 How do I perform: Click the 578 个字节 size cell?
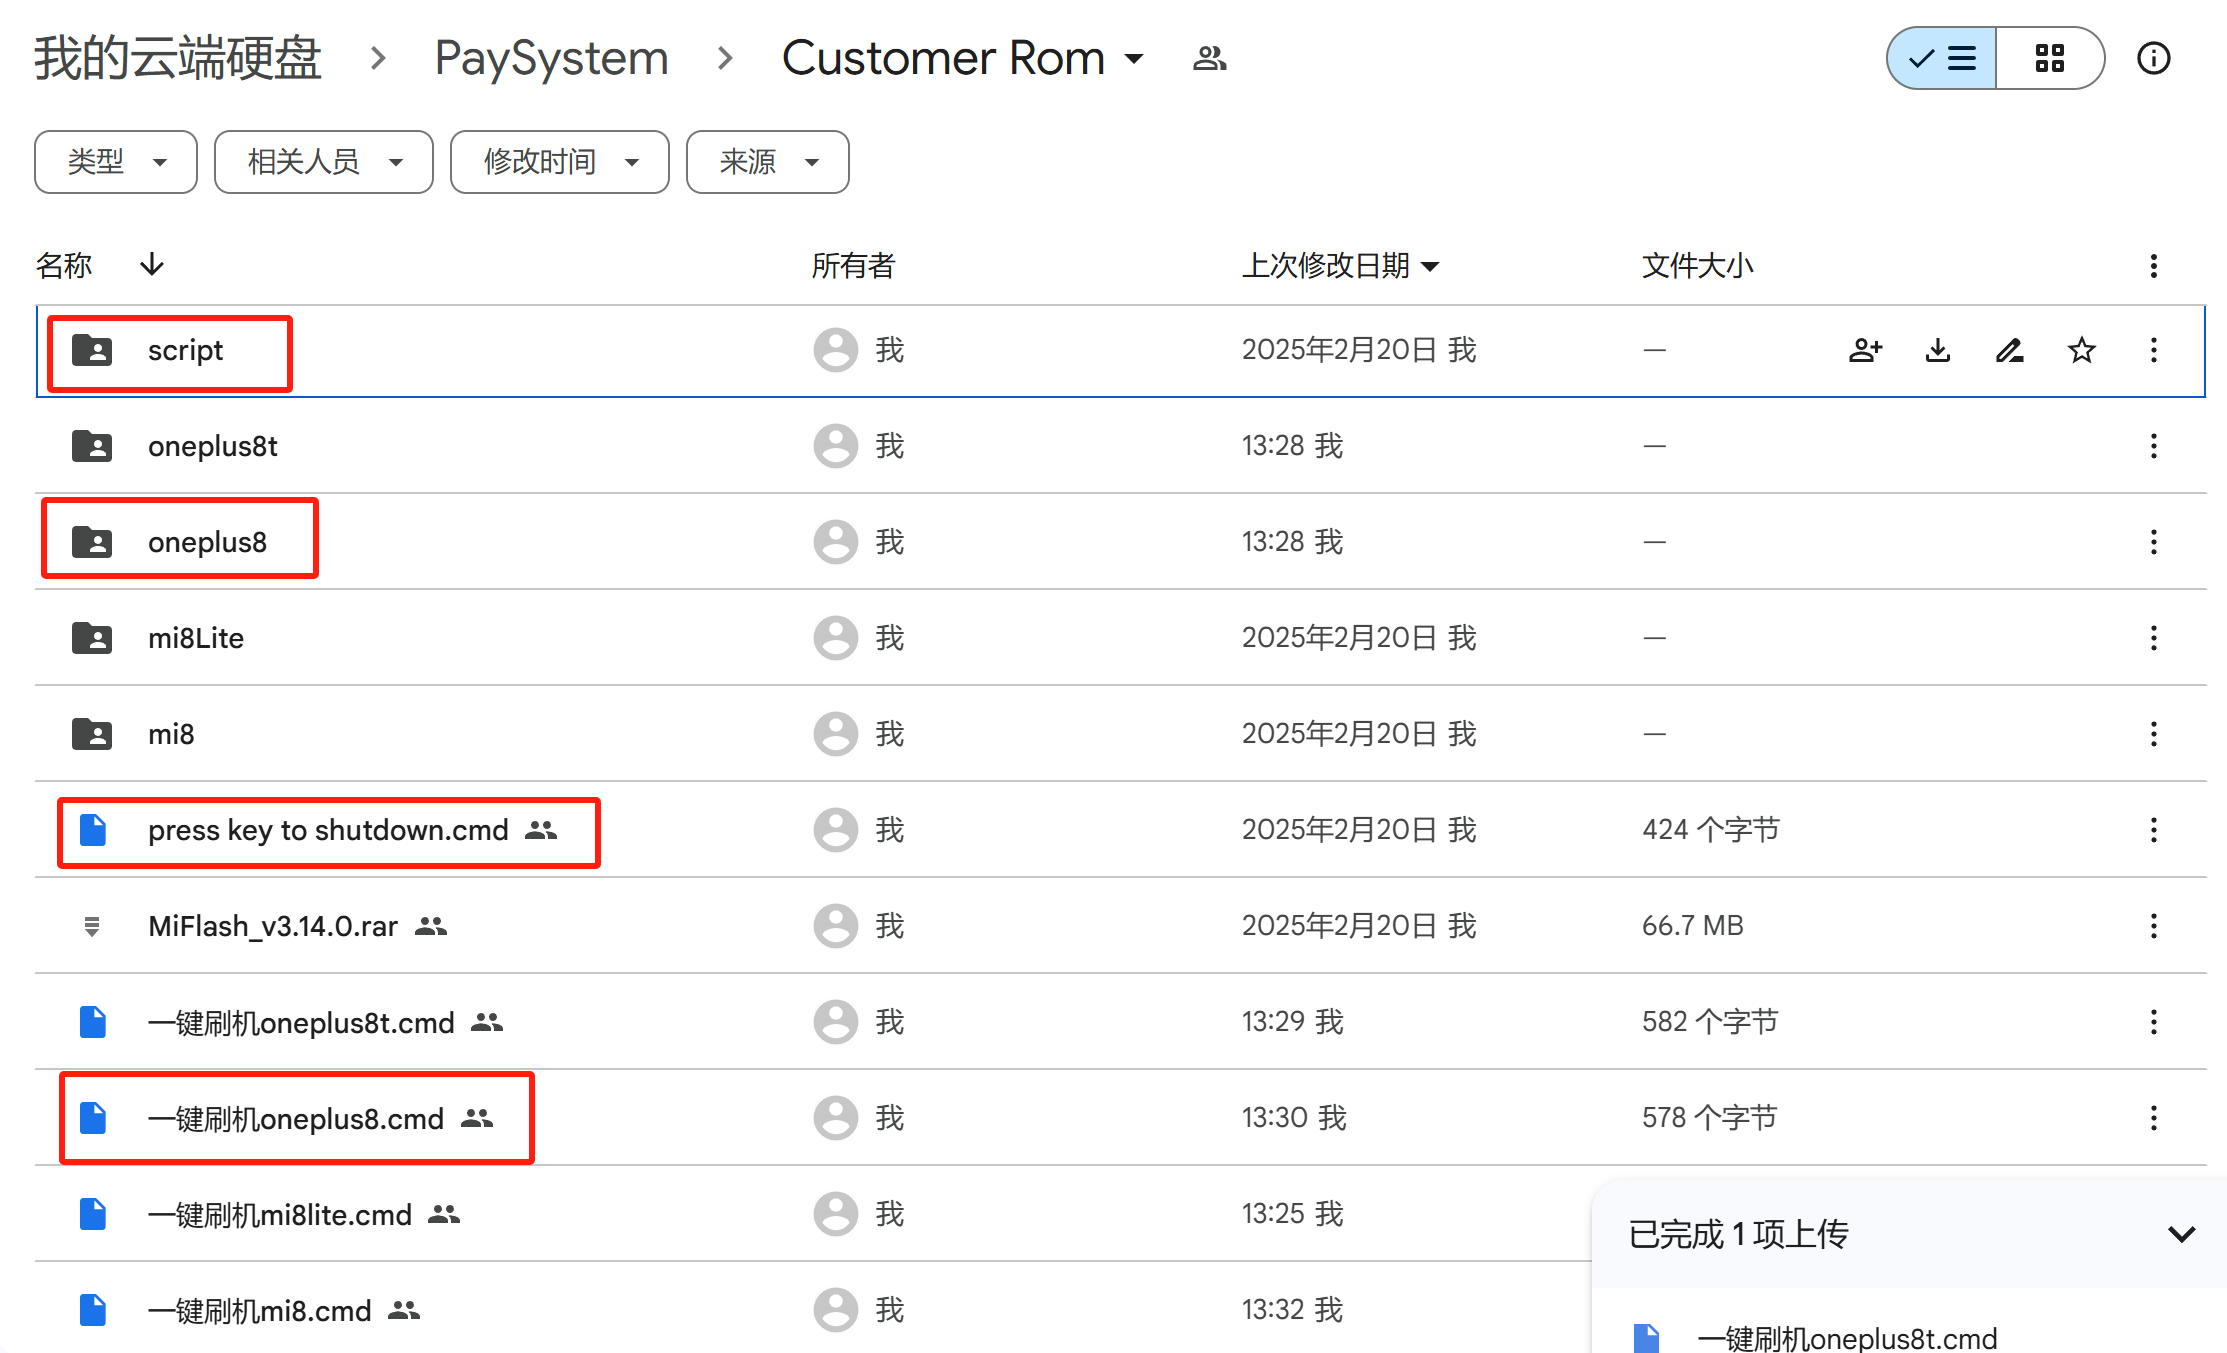pyautogui.click(x=1710, y=1118)
